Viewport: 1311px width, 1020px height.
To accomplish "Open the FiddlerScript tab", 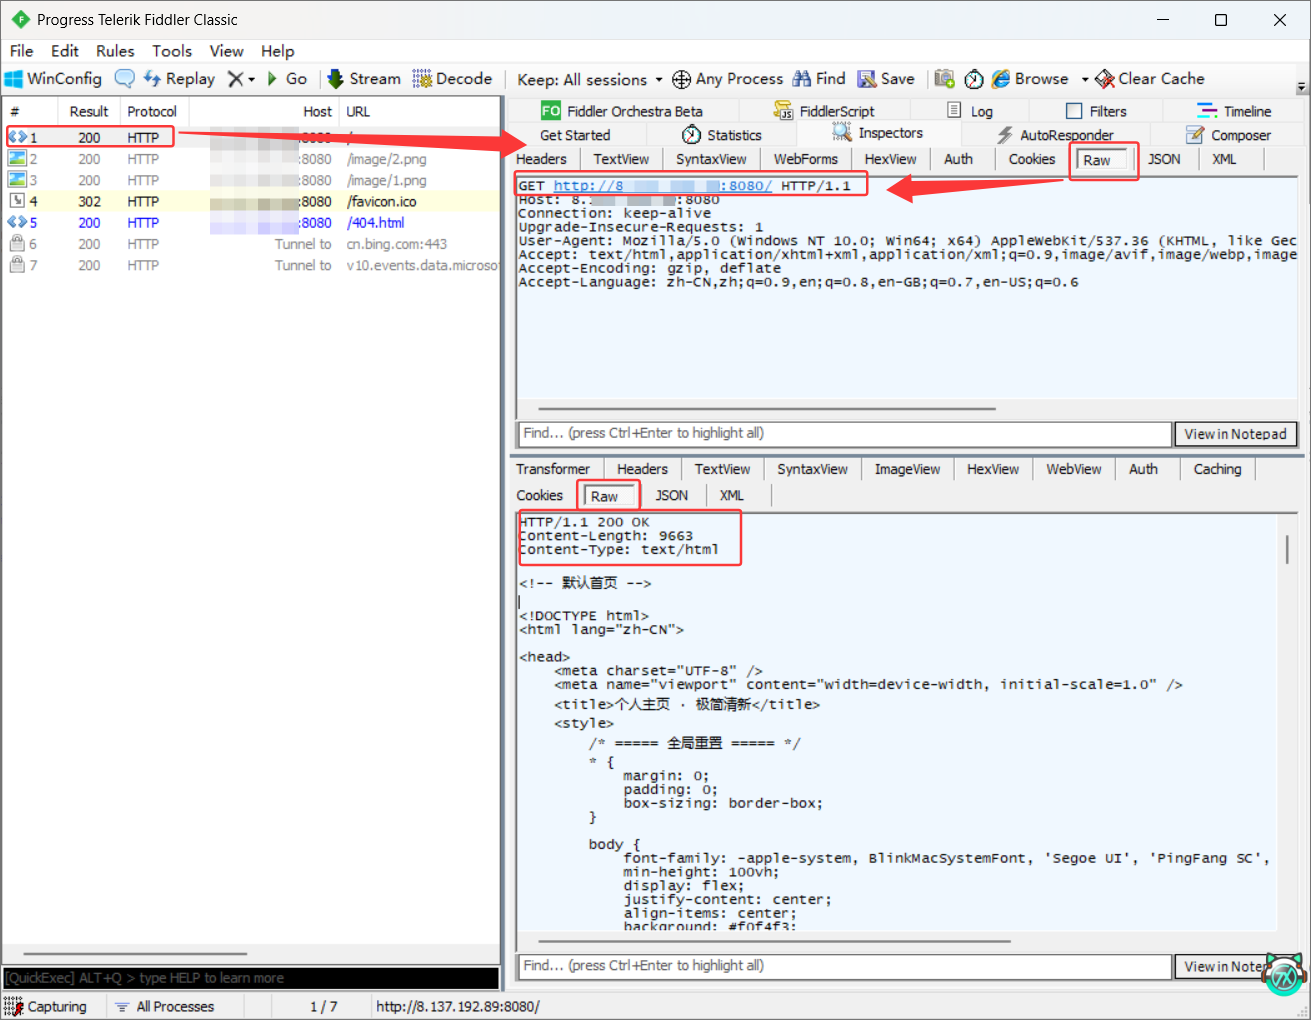I will tap(825, 111).
